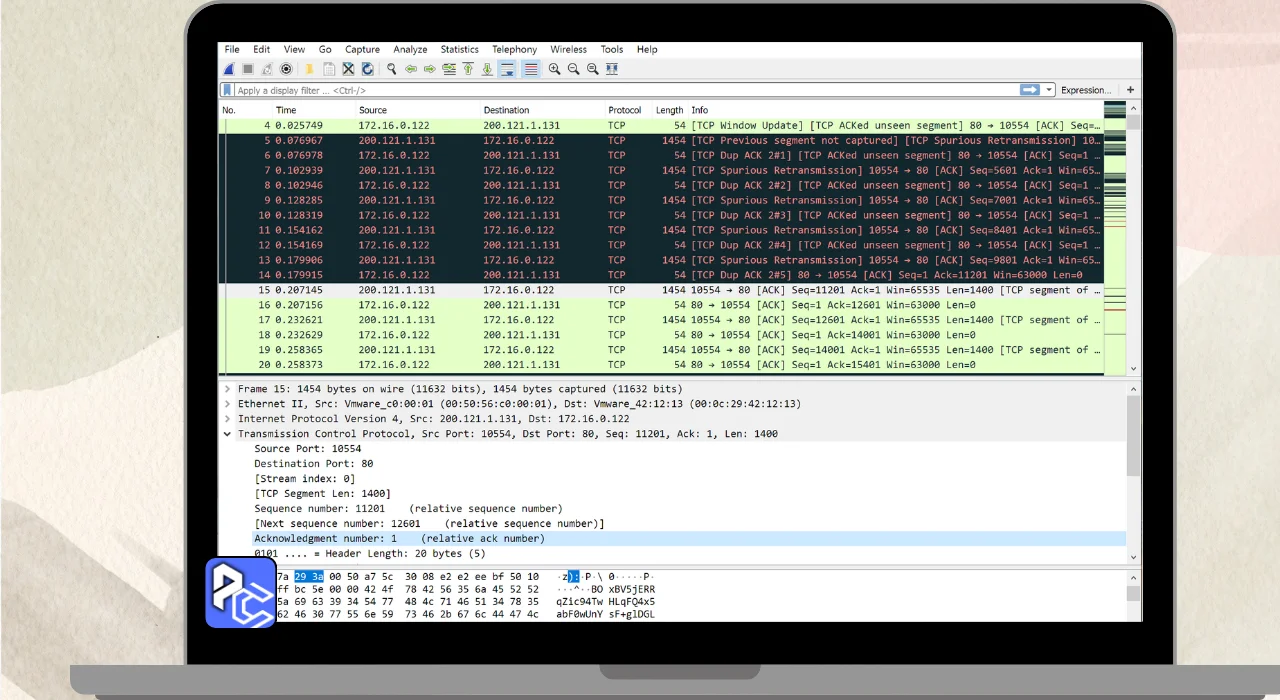Toggle packet list colorization
The width and height of the screenshot is (1280, 700).
[x=530, y=69]
